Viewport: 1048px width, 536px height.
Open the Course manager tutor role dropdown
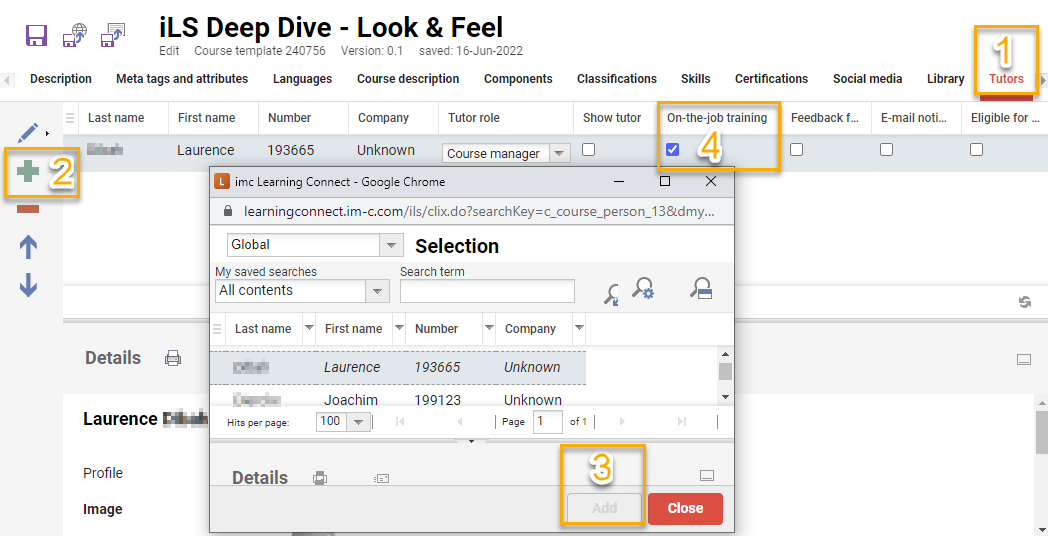point(560,154)
